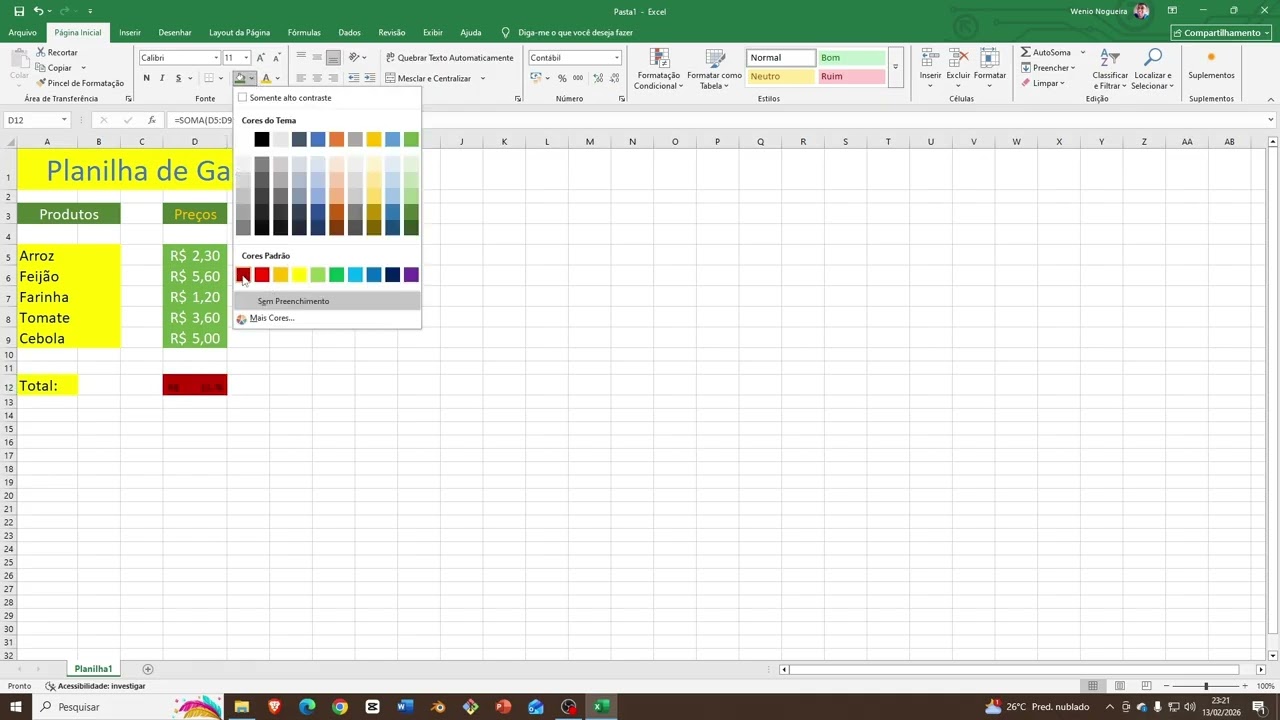Open the Arquivo menu tab

click(x=22, y=32)
